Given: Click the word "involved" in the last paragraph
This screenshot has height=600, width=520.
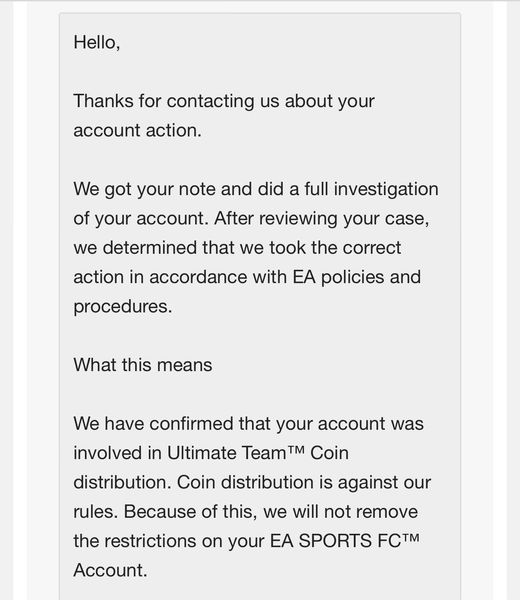Looking at the screenshot, I should (108, 453).
